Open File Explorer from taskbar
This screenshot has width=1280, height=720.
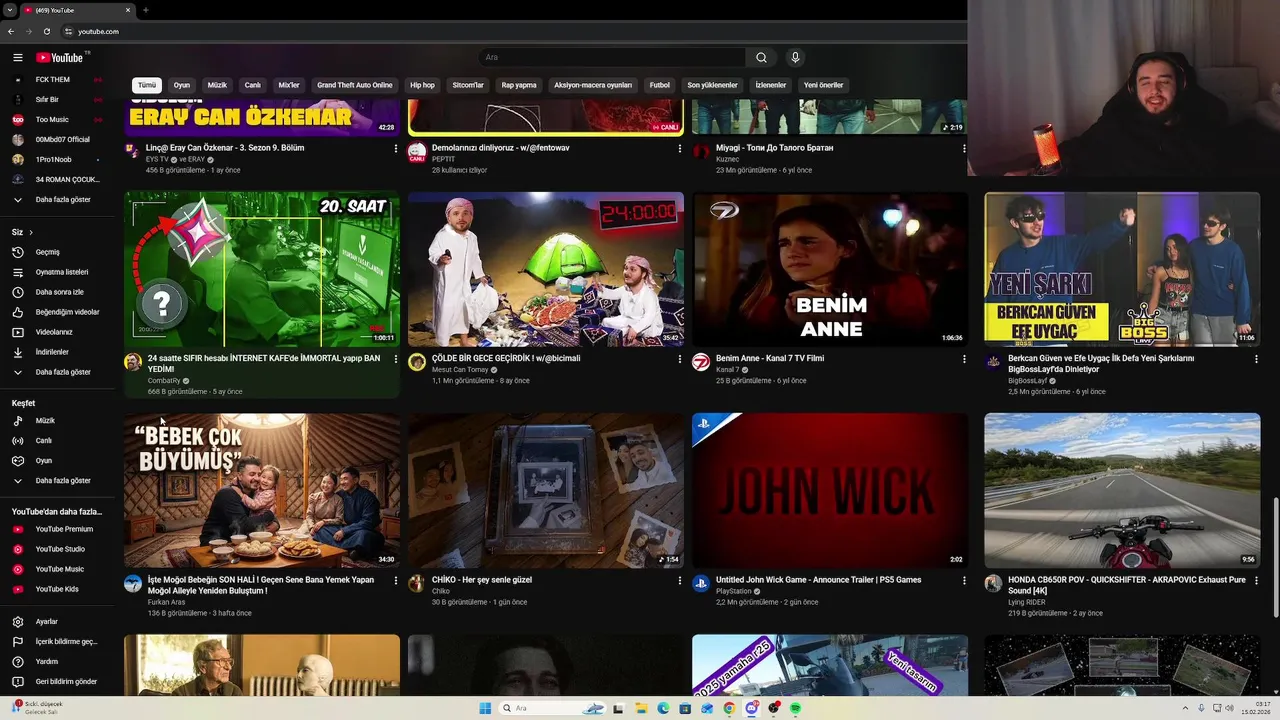tap(640, 708)
